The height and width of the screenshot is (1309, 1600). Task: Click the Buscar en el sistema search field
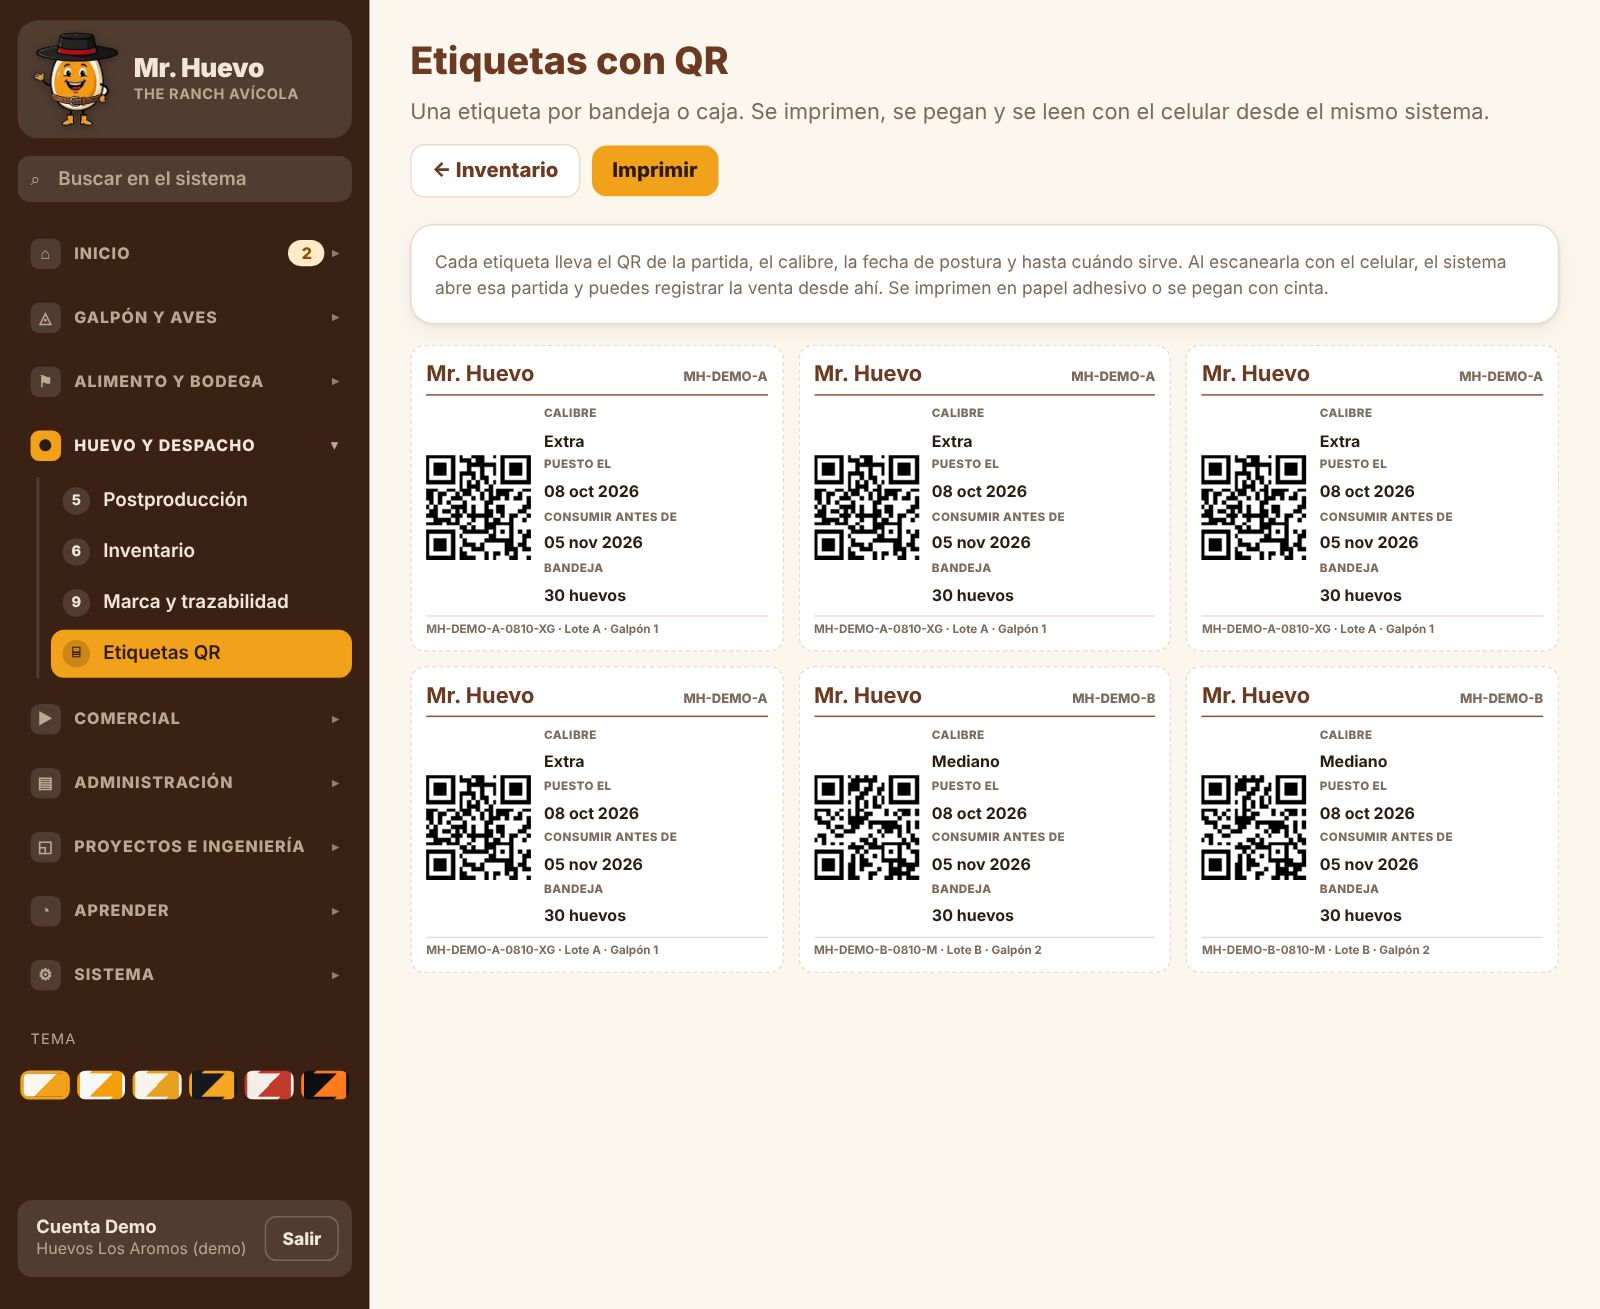185,179
